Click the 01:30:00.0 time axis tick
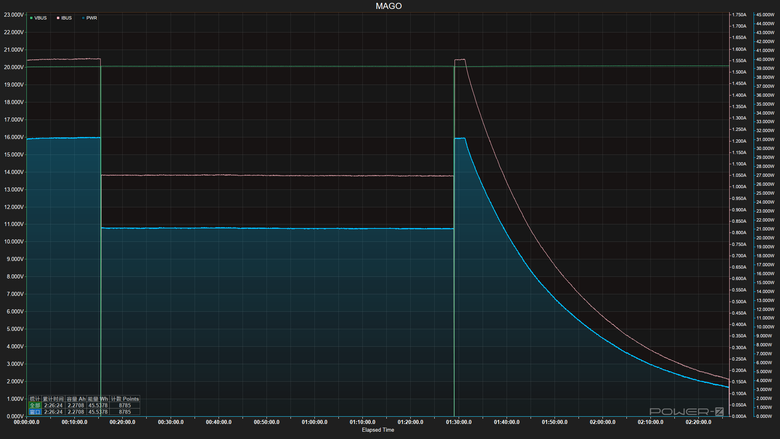Screen dimensions: 780x439 [x=459, y=422]
